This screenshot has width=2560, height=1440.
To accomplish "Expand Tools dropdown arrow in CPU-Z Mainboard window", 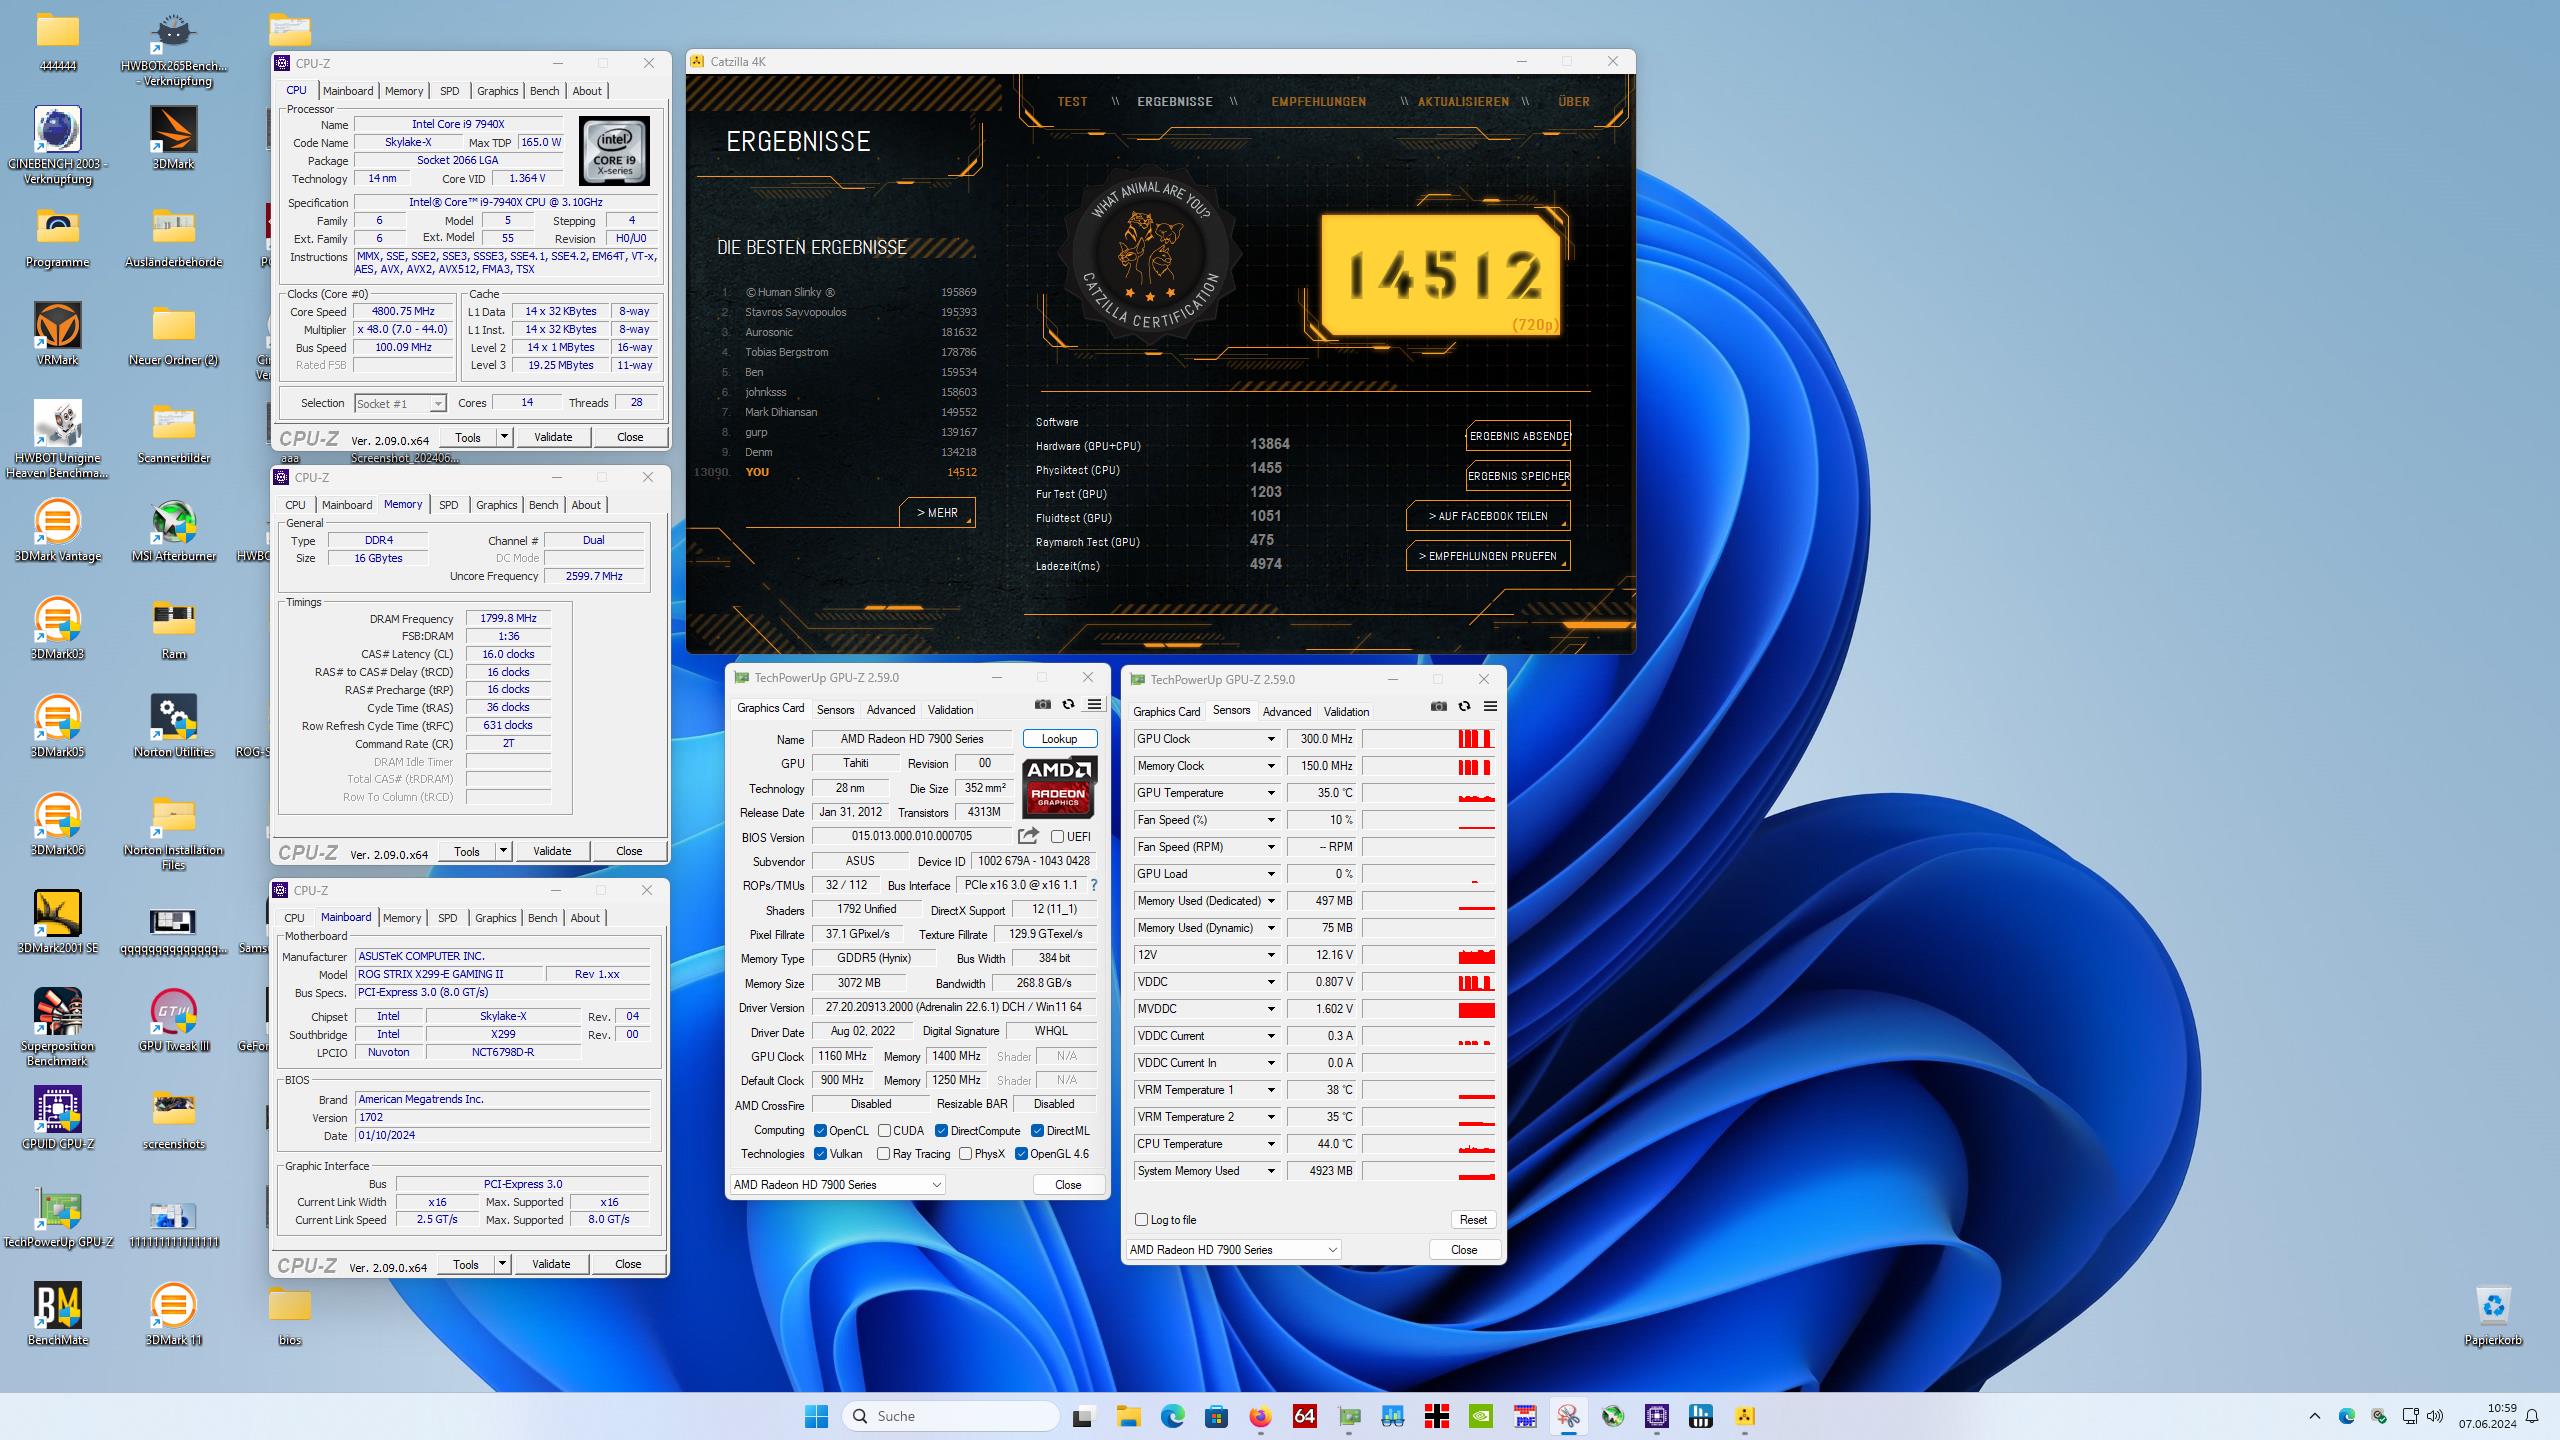I will (x=502, y=1264).
